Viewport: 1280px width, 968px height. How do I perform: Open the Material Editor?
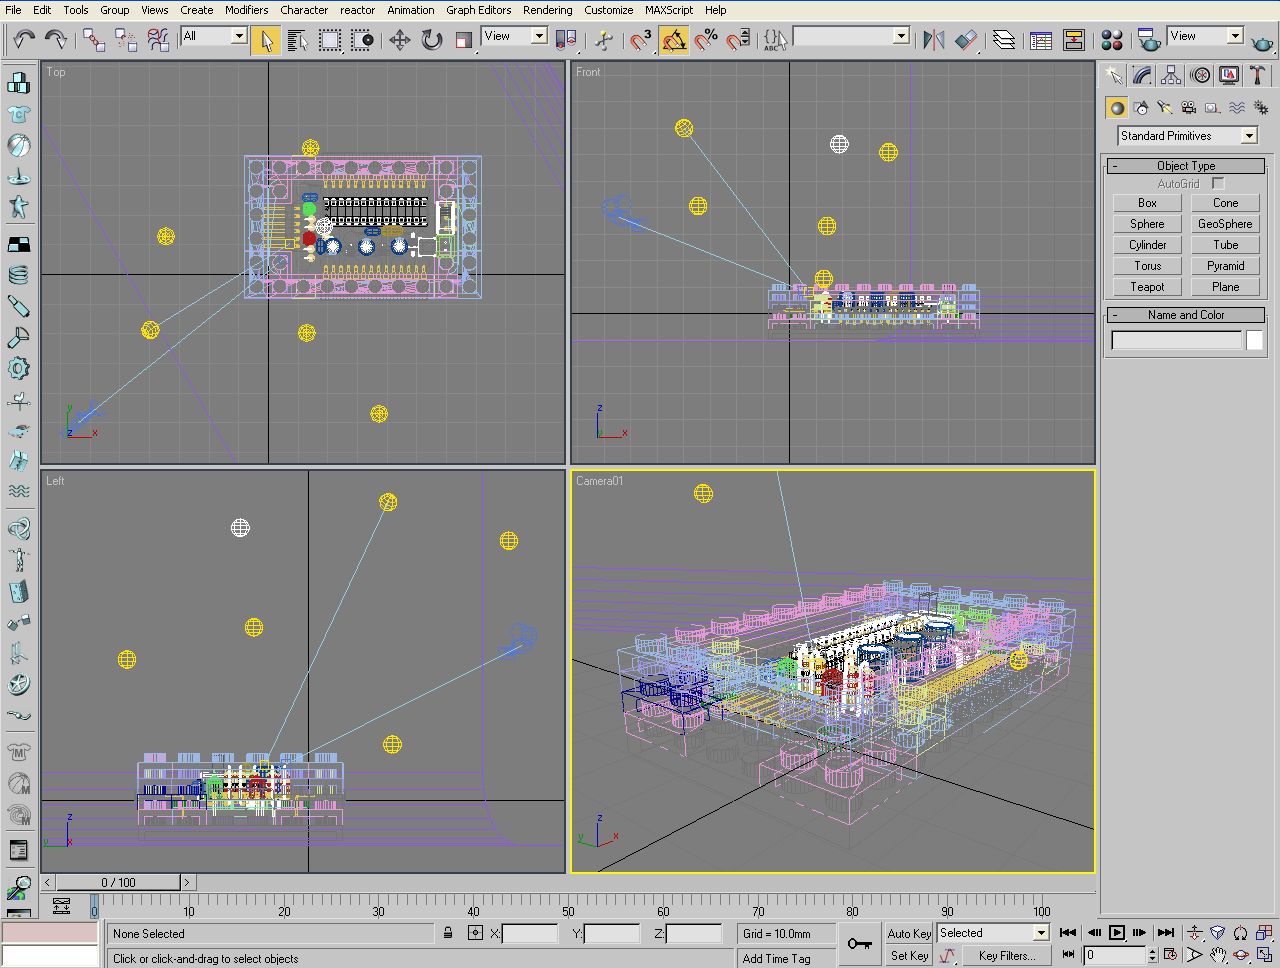click(x=1111, y=40)
